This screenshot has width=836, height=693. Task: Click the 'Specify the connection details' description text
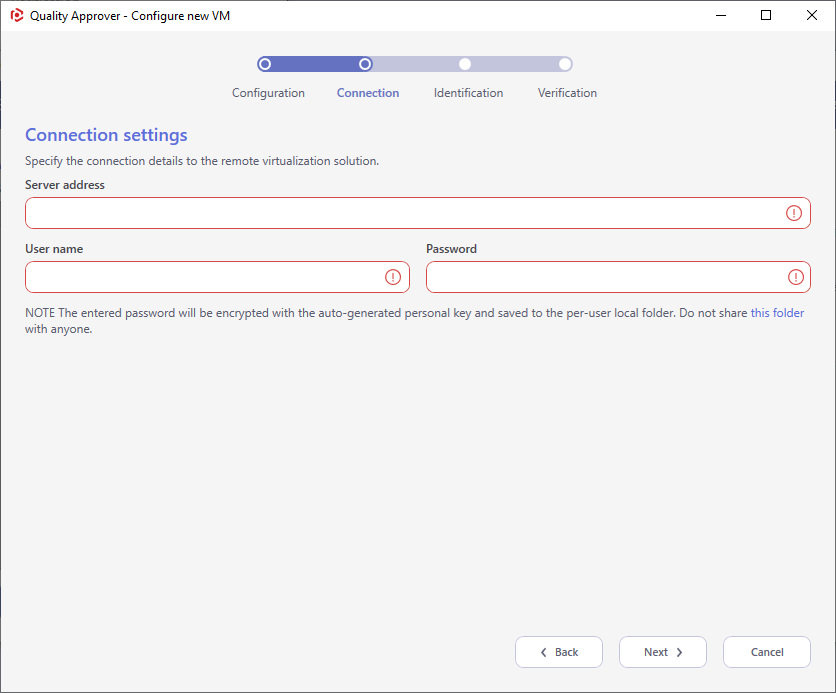point(202,161)
